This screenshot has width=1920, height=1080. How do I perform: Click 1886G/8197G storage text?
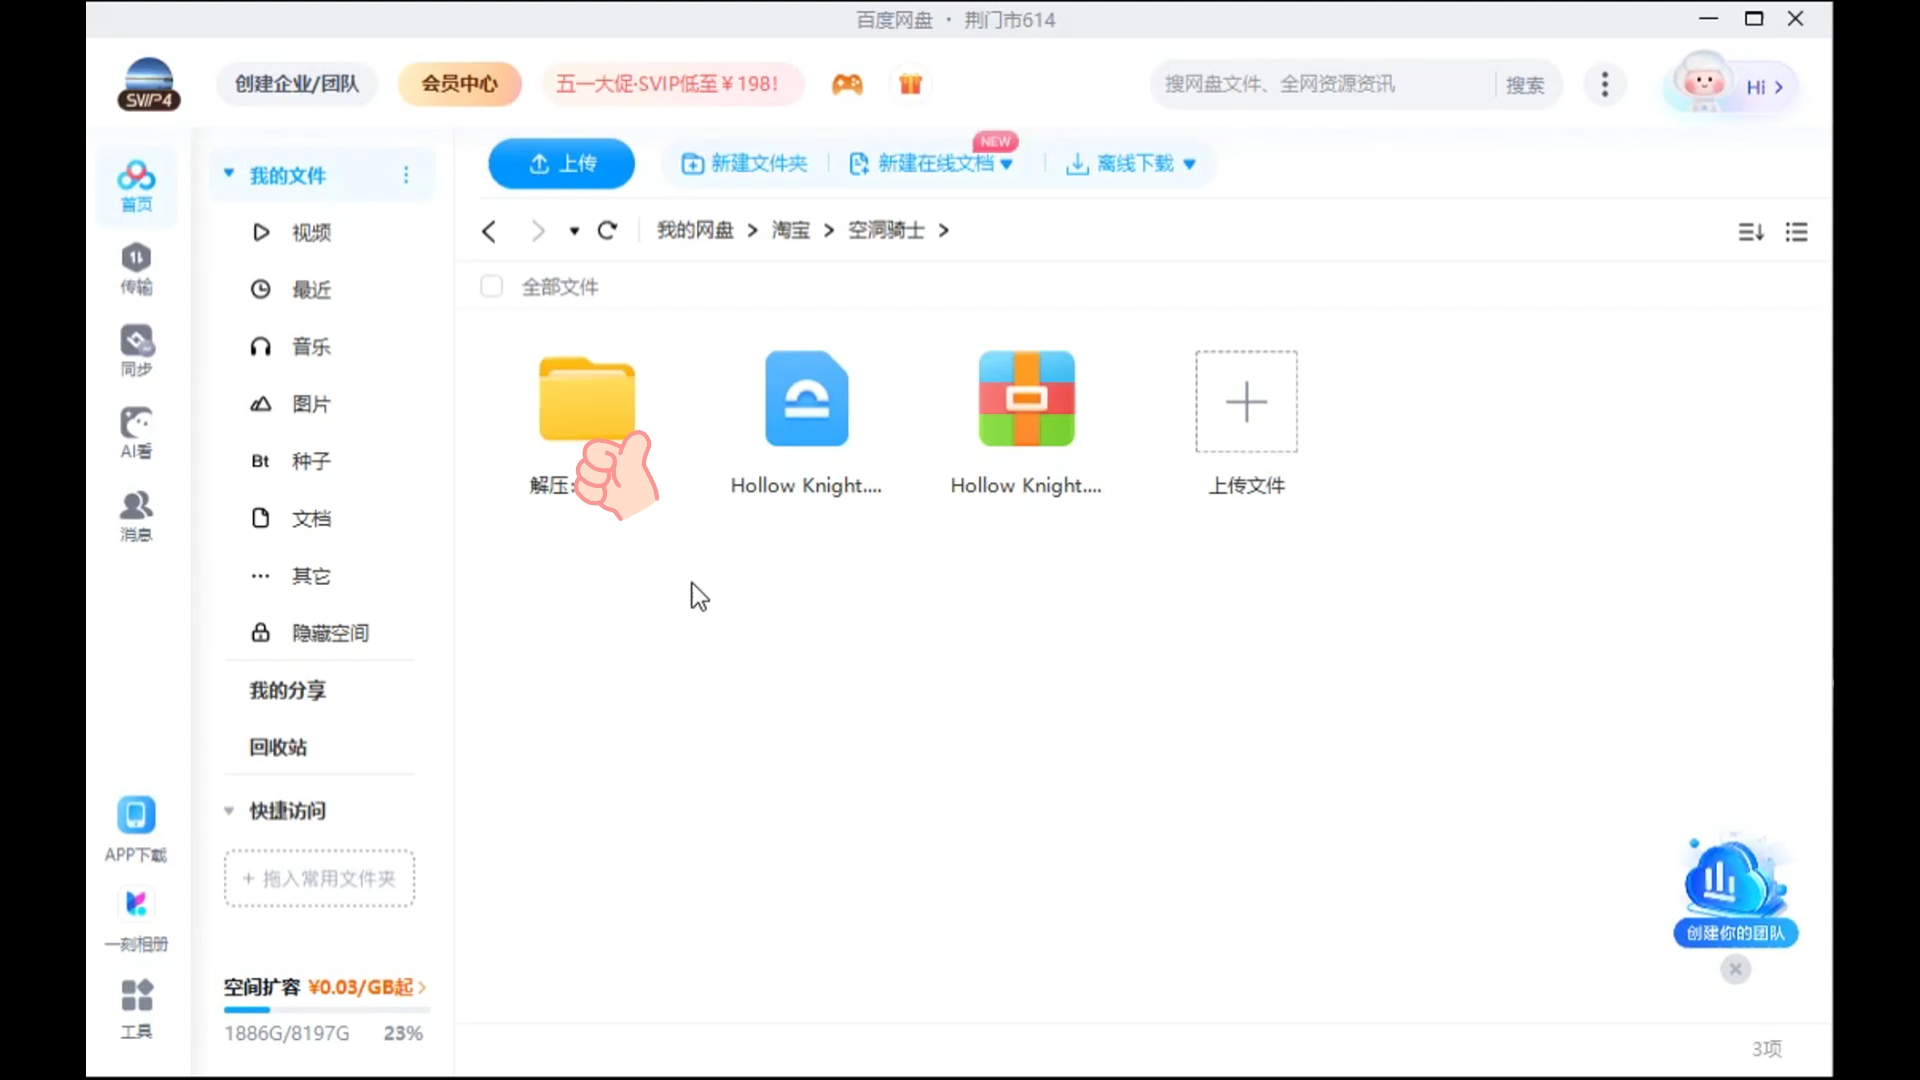287,1033
